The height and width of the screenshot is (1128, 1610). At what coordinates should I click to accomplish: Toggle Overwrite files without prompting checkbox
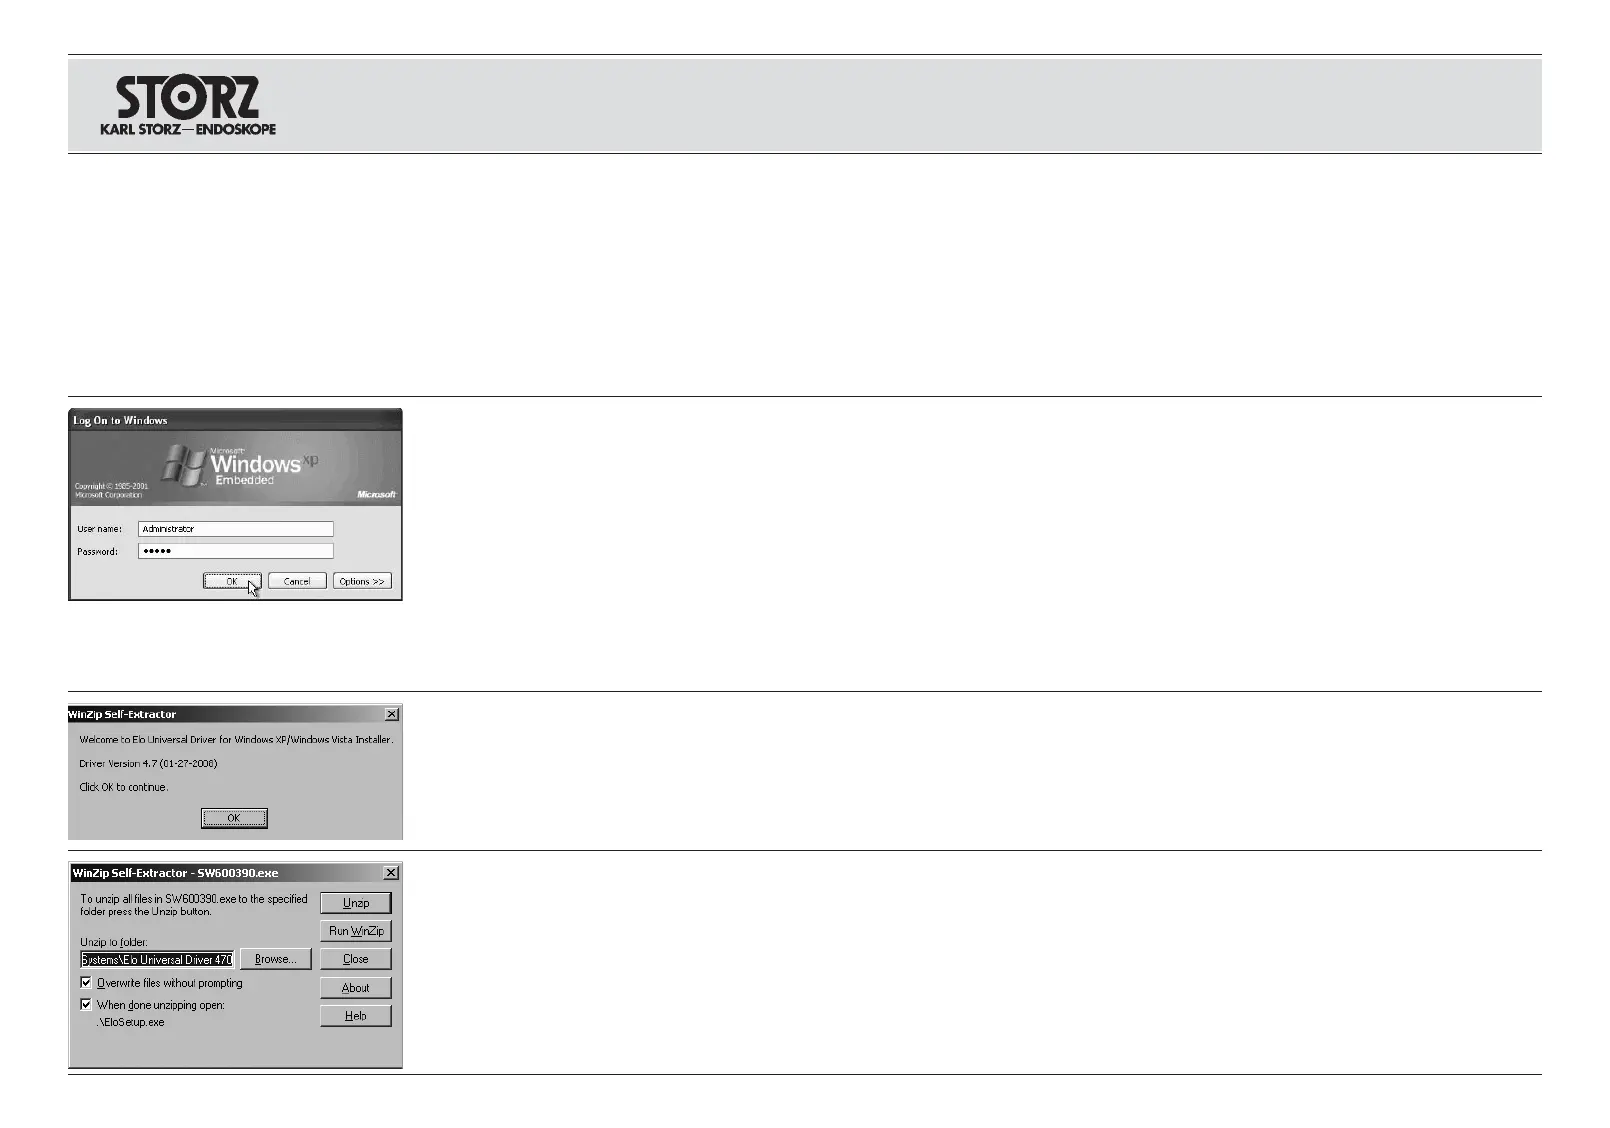(86, 983)
